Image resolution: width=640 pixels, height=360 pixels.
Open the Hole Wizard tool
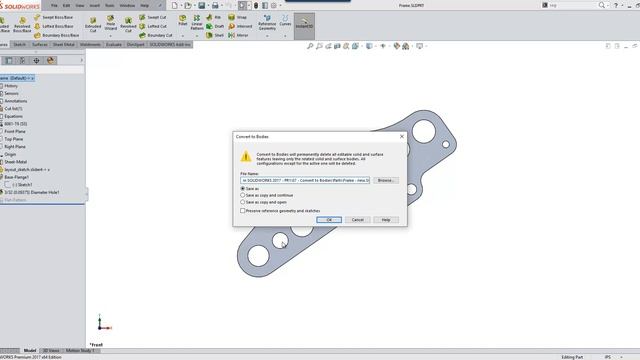[x=111, y=23]
